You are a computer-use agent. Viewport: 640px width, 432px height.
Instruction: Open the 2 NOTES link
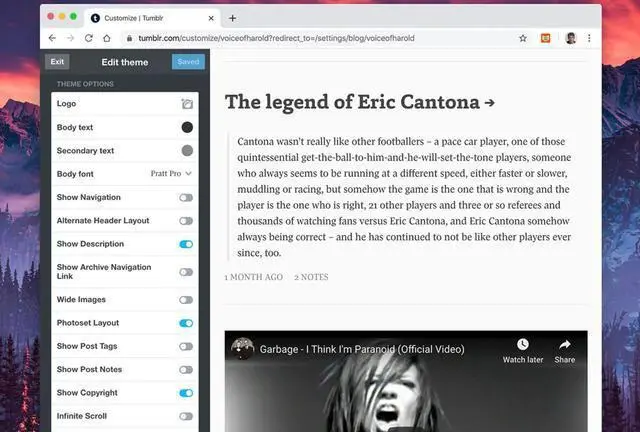(311, 277)
